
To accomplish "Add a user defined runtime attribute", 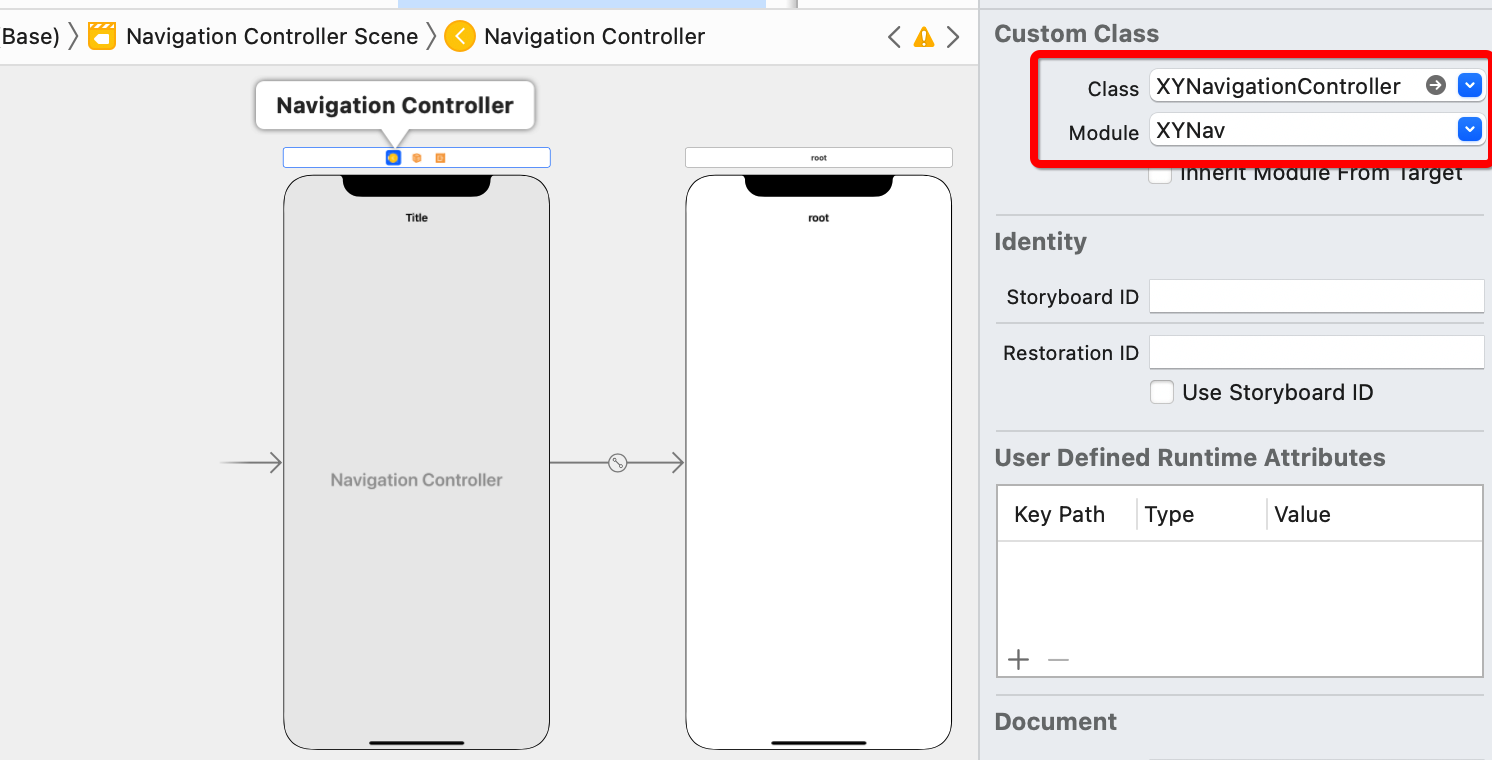I will tap(1018, 660).
